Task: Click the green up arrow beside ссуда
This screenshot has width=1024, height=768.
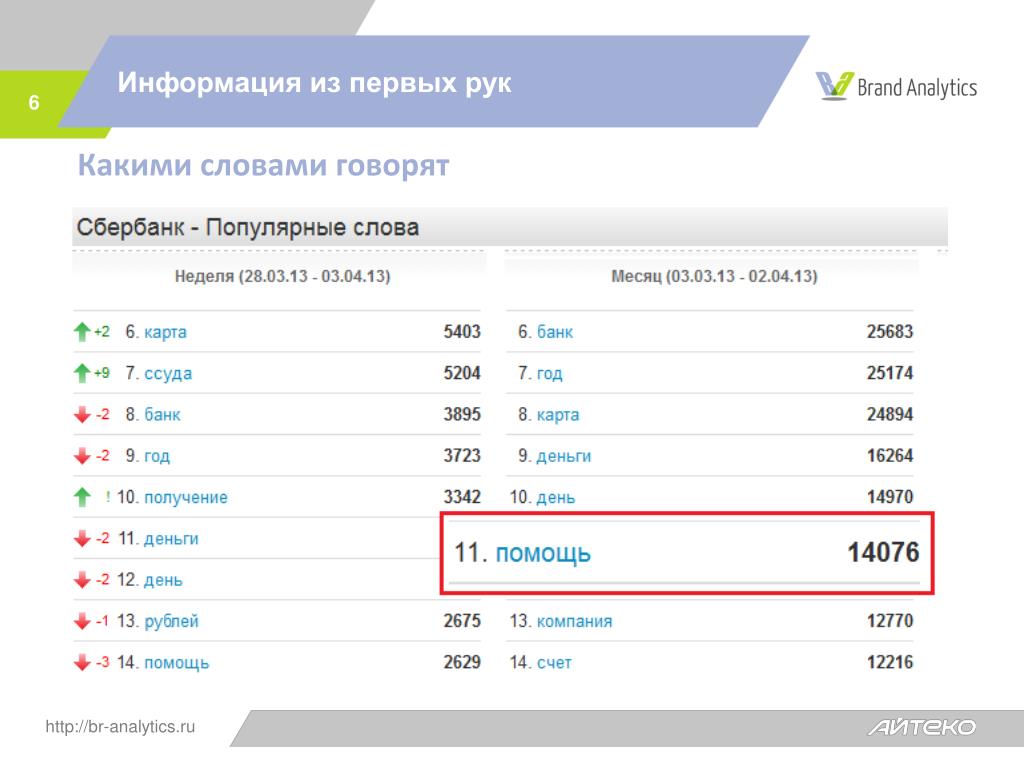Action: pyautogui.click(x=82, y=373)
